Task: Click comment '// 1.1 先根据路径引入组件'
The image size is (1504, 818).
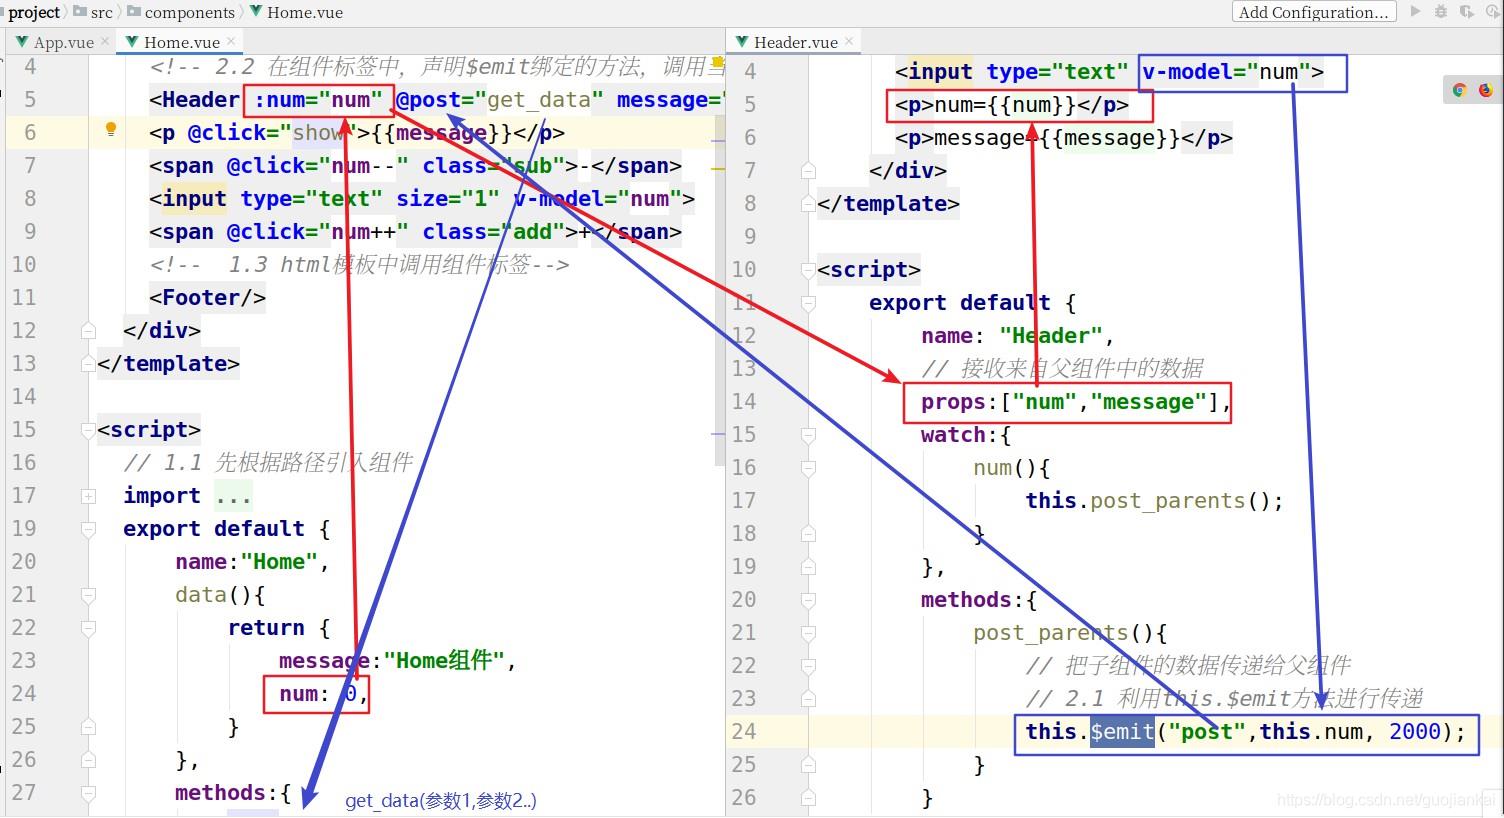Action: (268, 463)
